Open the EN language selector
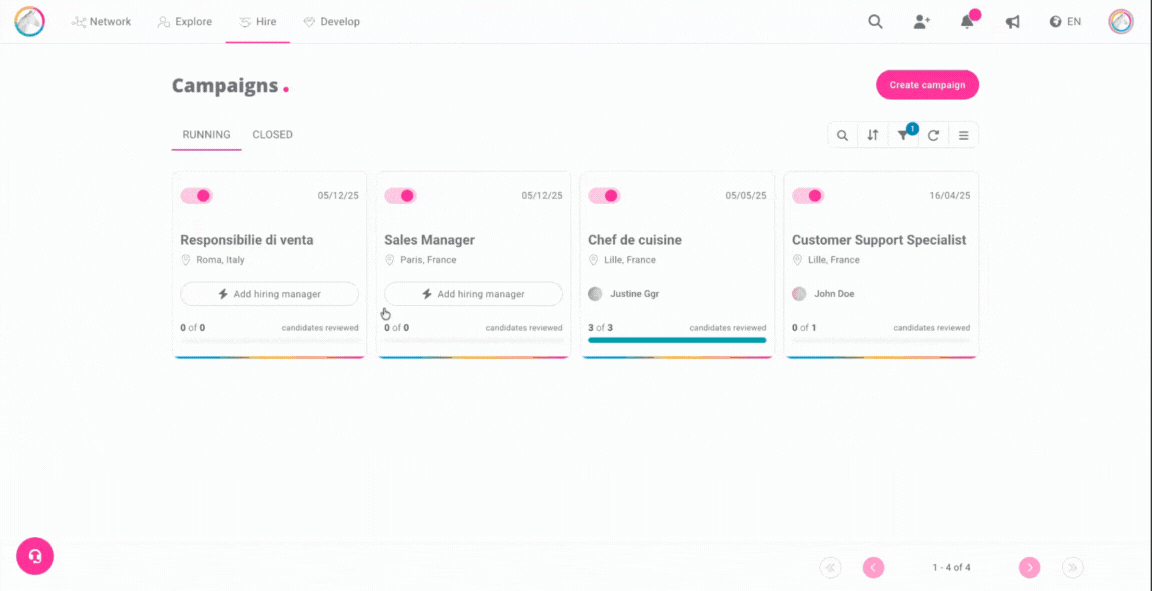 click(x=1065, y=21)
